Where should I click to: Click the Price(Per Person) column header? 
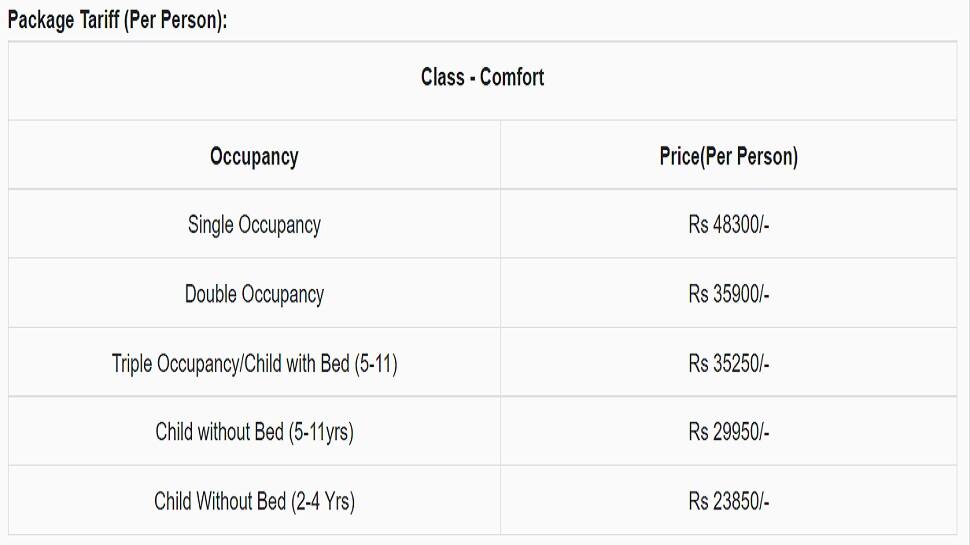[x=729, y=155]
